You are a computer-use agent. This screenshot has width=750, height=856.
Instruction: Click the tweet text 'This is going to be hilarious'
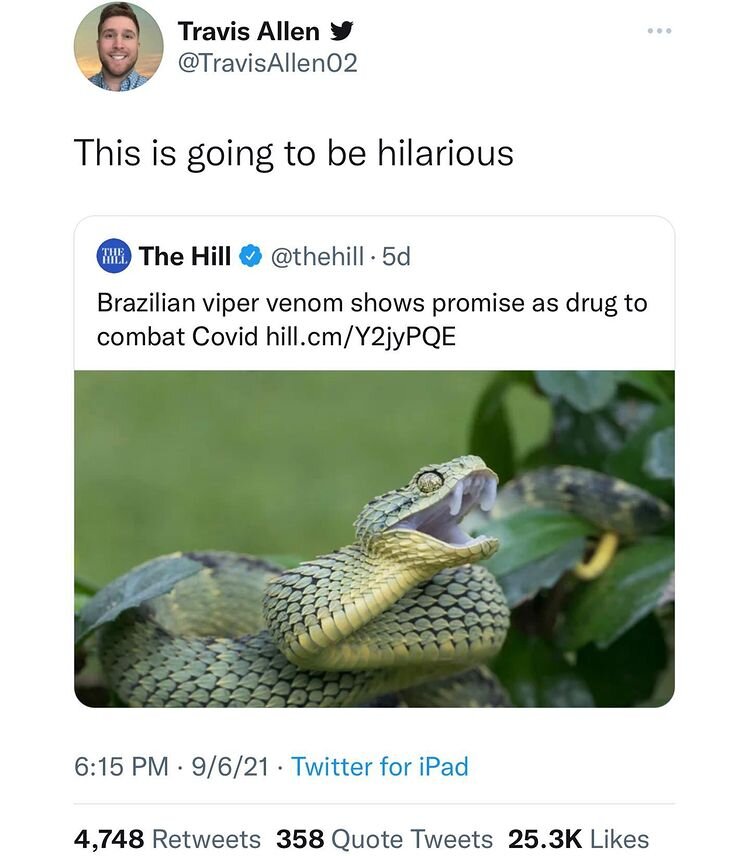pos(294,152)
